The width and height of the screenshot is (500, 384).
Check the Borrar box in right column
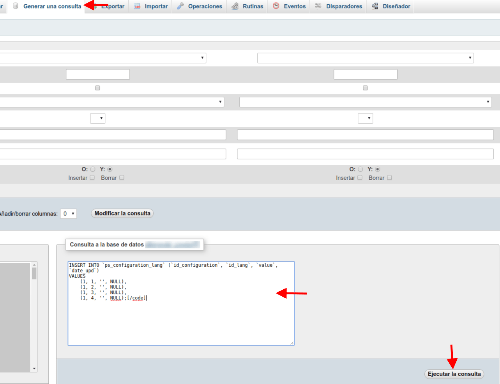(389, 178)
